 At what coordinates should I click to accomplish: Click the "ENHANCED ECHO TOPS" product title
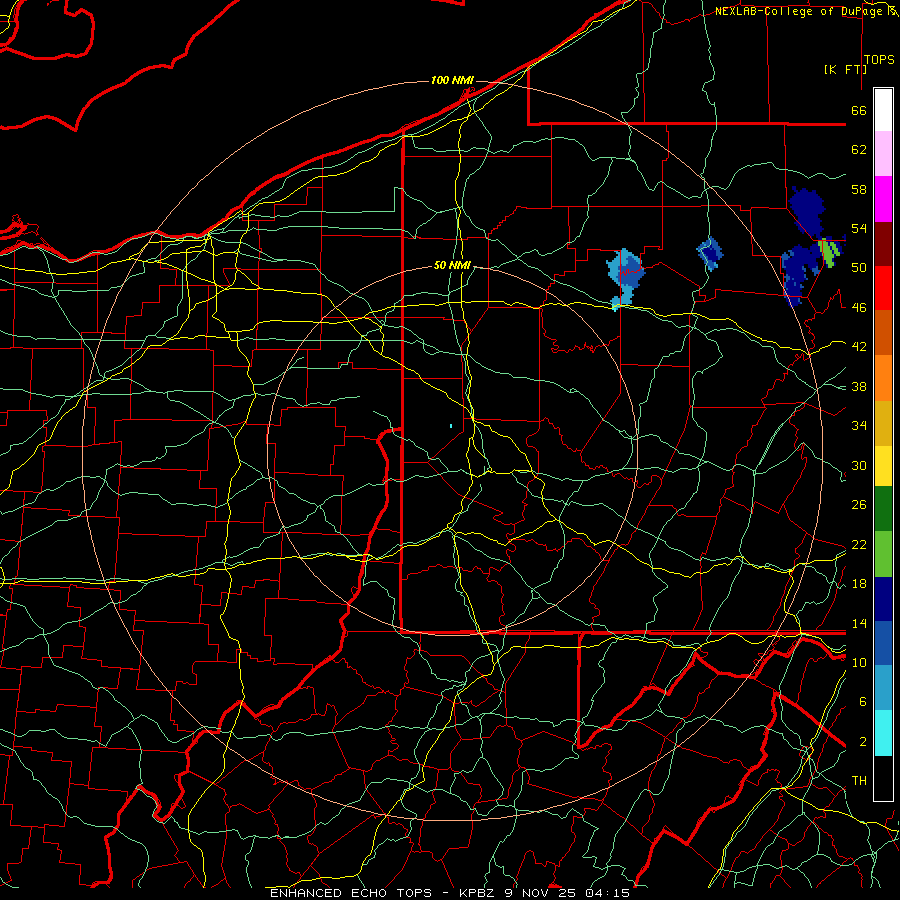click(350, 893)
